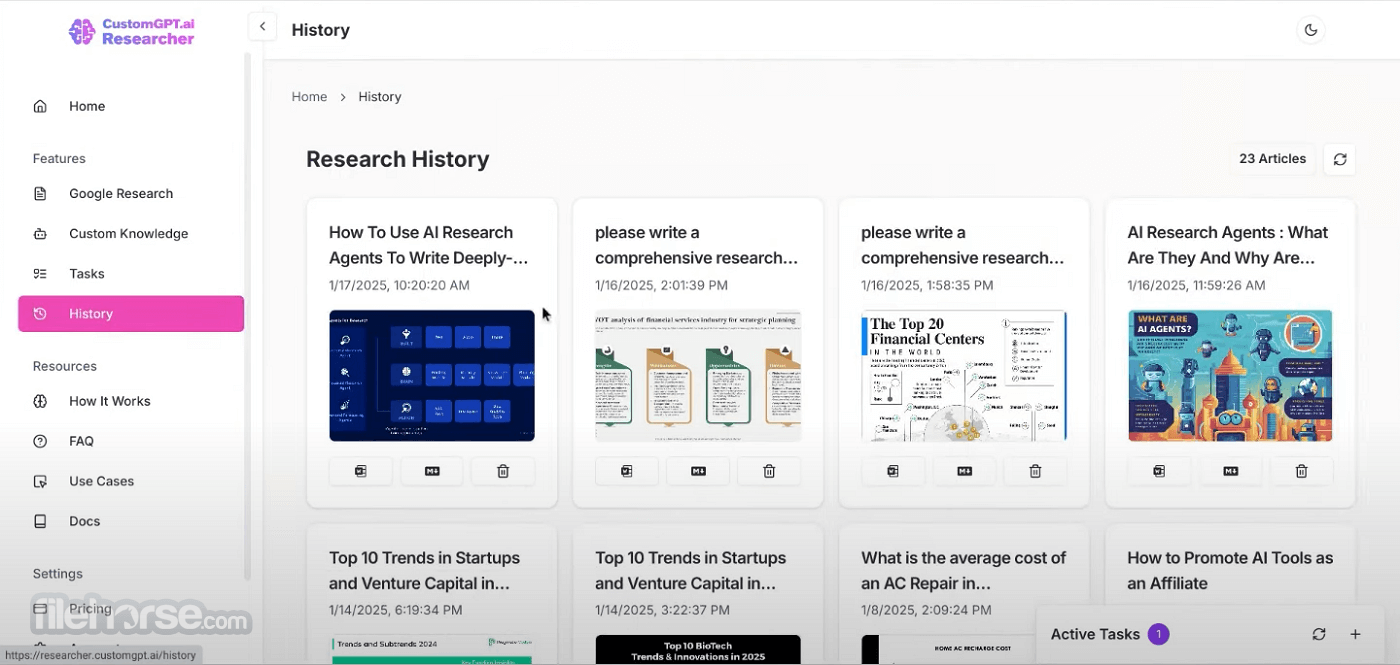Screen dimensions: 1400x665
Task: Export the 2:01:39 PM article to Word
Action: tap(627, 471)
